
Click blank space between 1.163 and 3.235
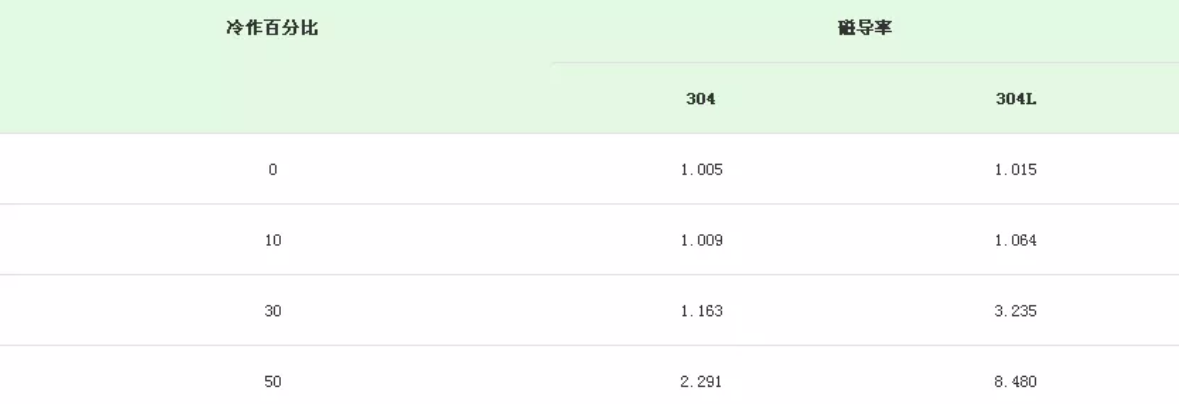[858, 311]
